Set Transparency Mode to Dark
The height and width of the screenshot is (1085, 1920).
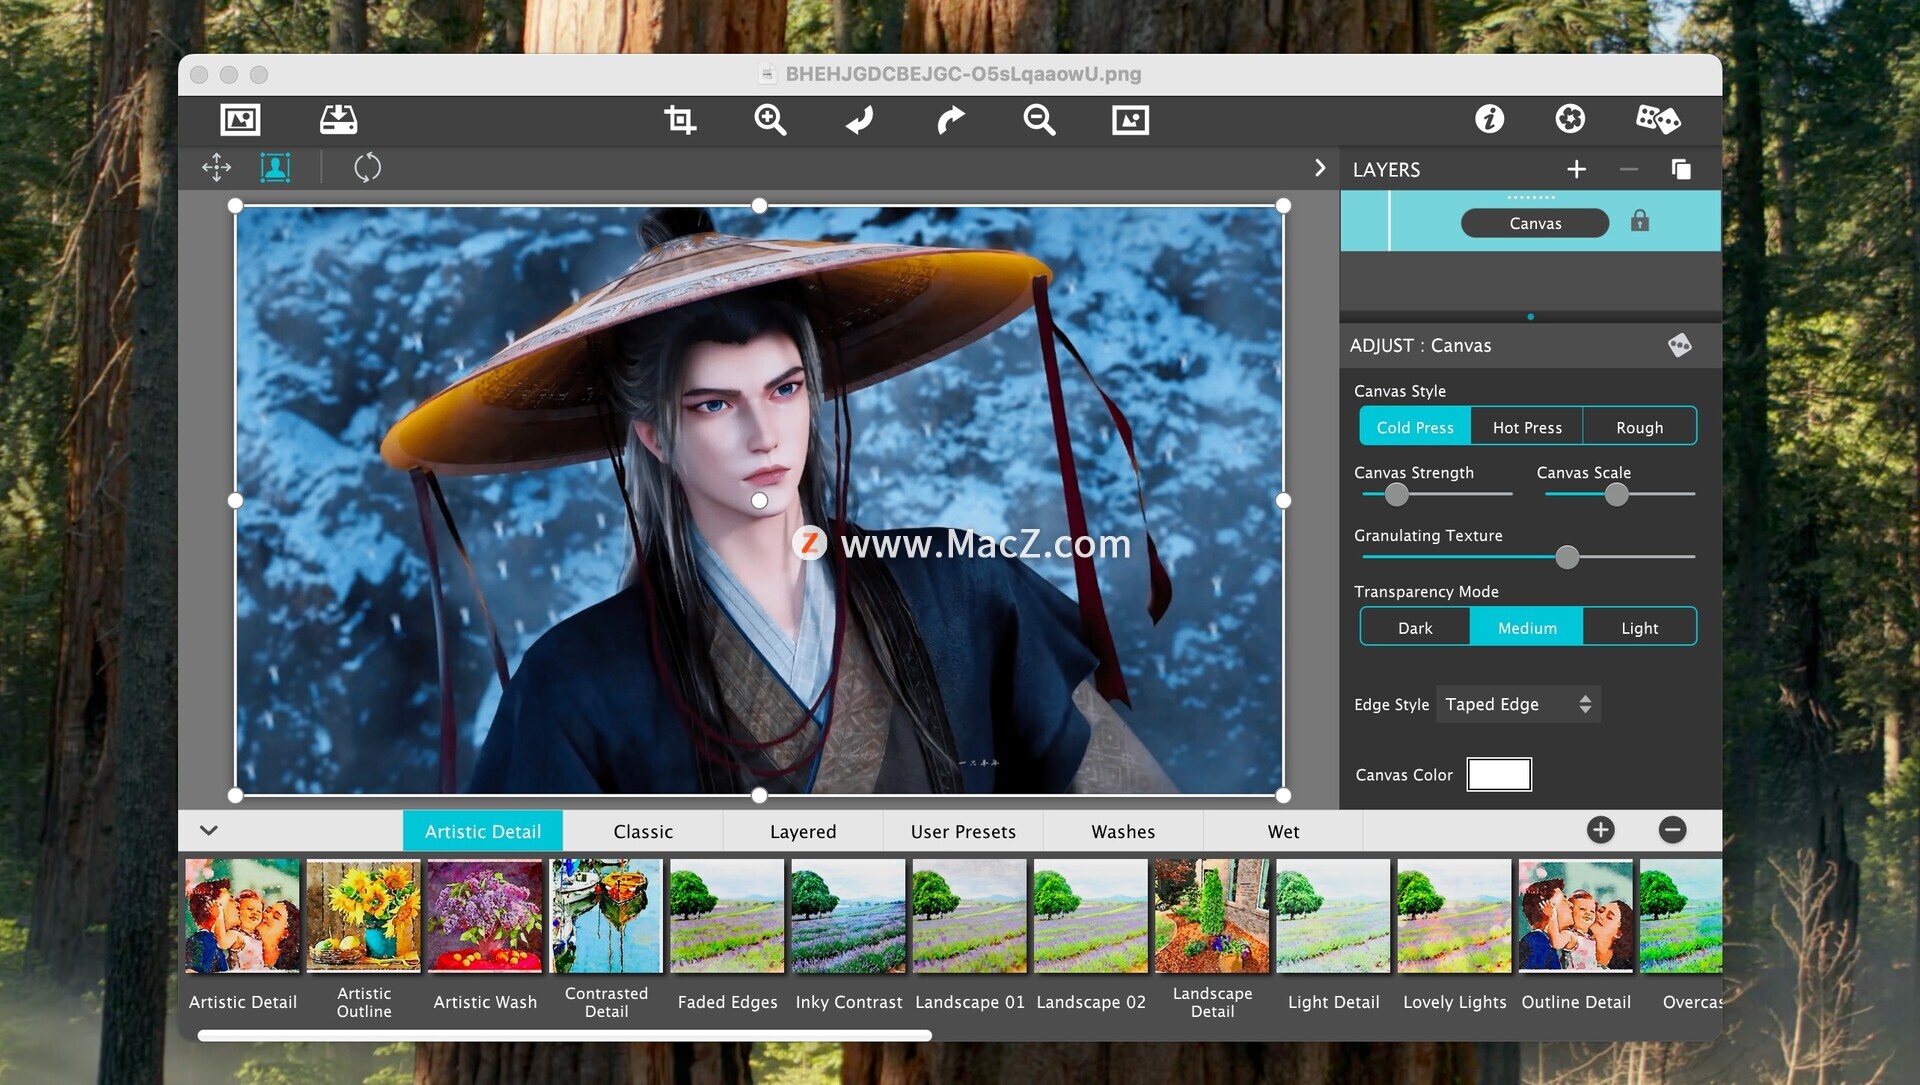click(x=1415, y=628)
